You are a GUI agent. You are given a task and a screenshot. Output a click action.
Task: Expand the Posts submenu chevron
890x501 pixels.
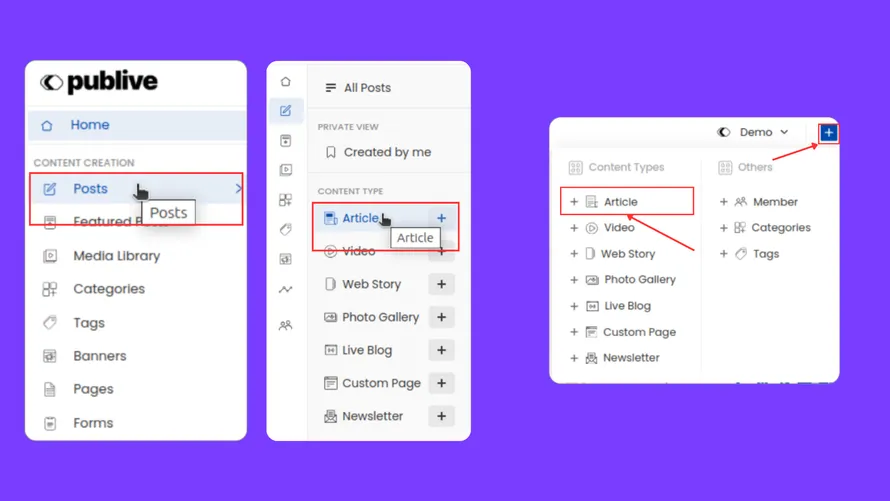(x=238, y=188)
